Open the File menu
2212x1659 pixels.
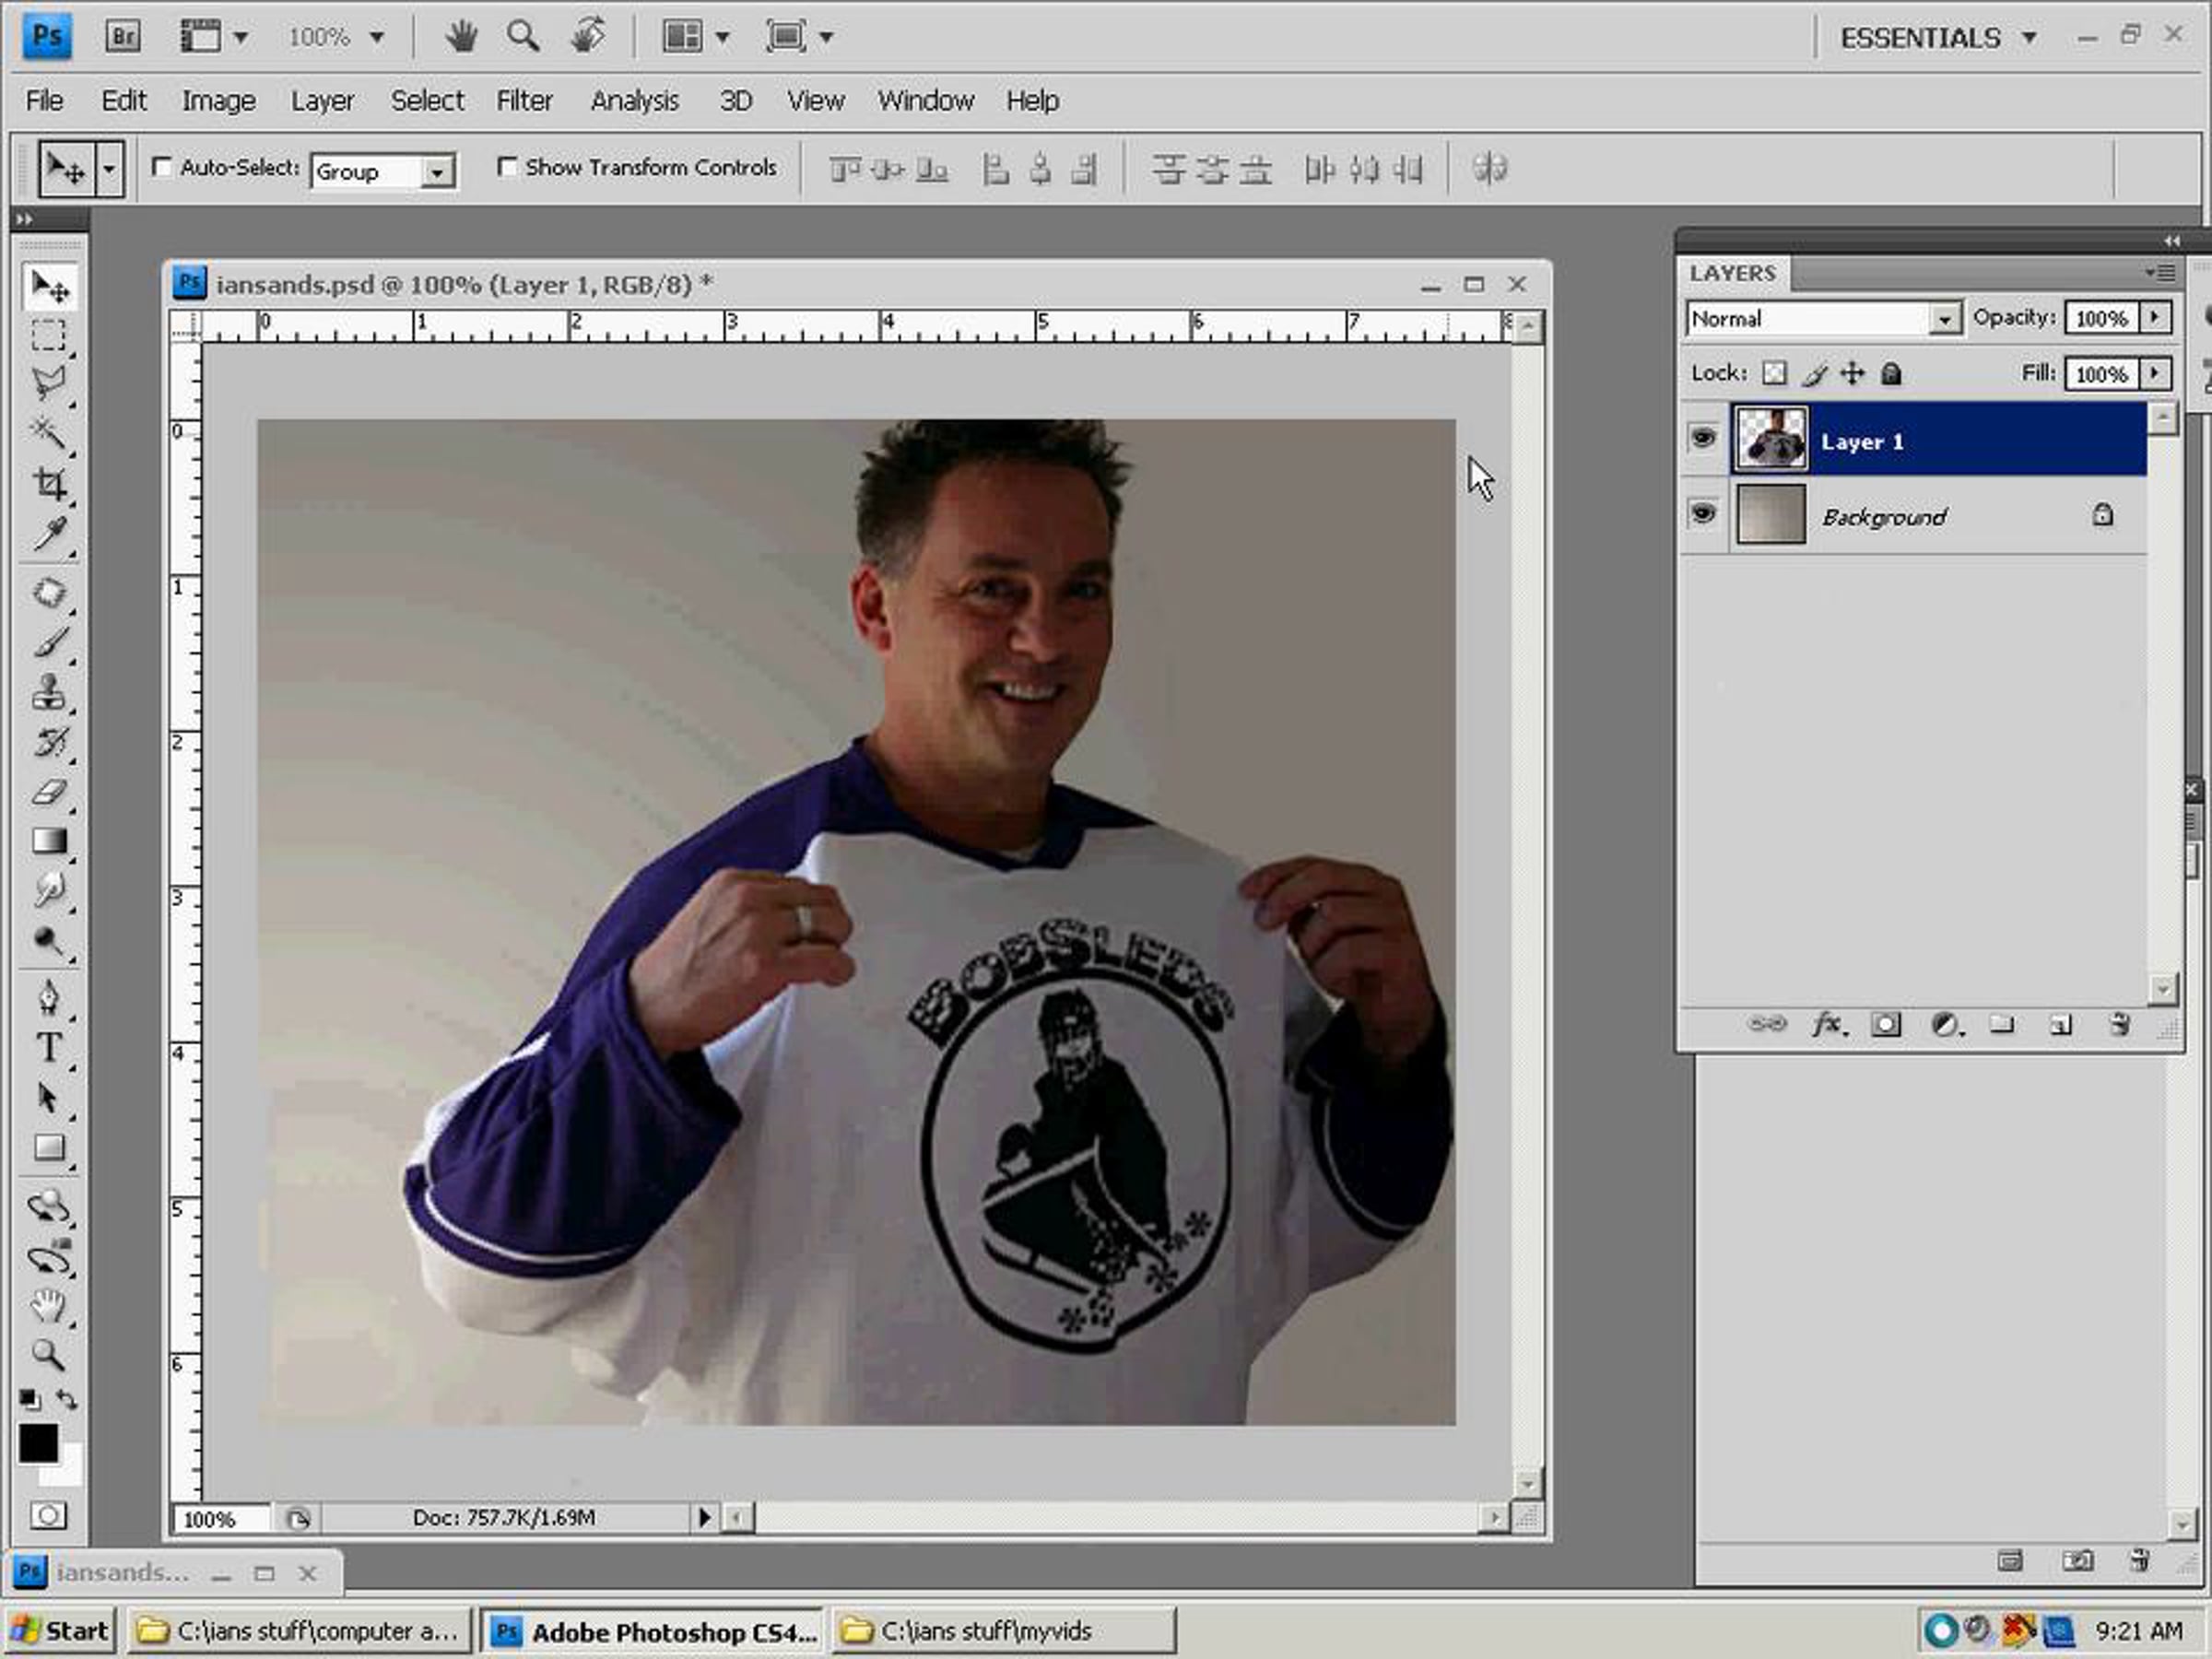44,101
